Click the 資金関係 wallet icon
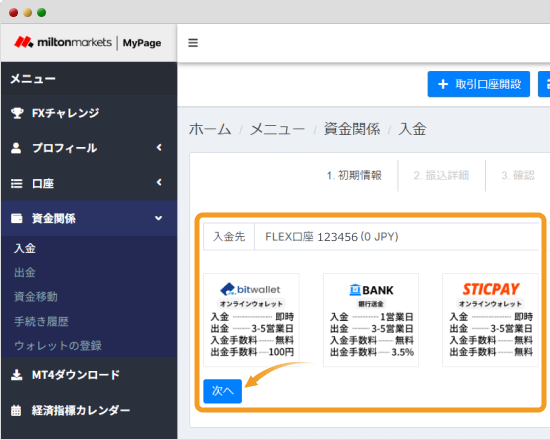The image size is (550, 440). 16,218
